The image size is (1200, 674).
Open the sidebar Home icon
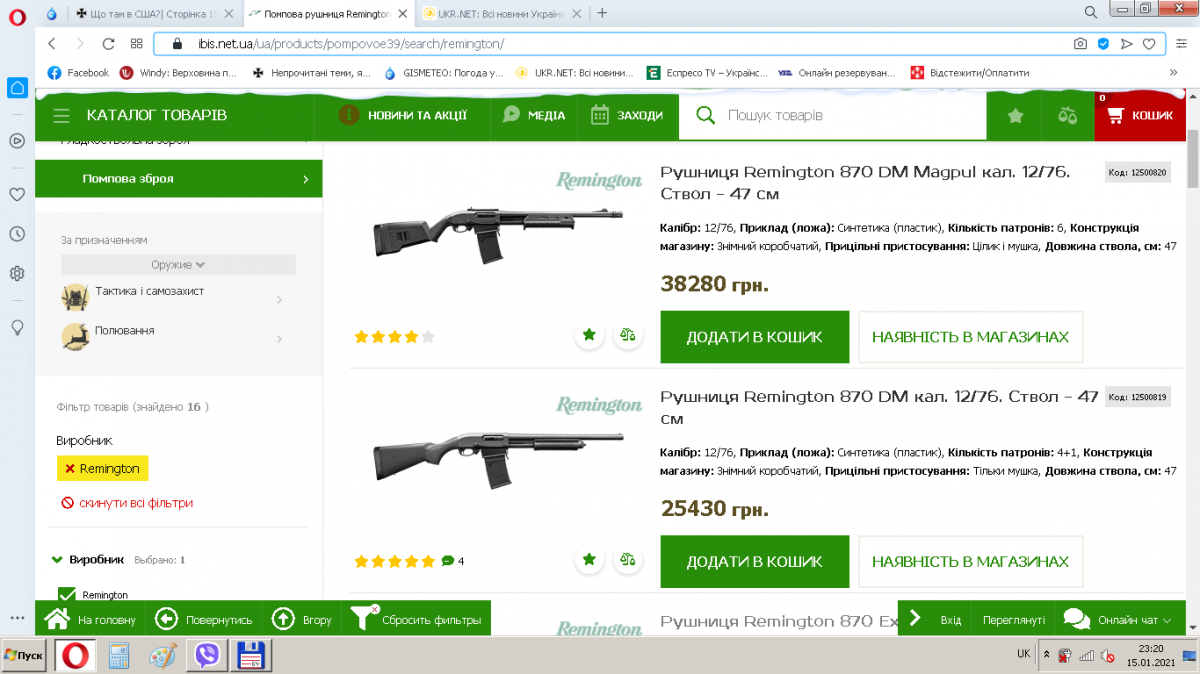[17, 87]
